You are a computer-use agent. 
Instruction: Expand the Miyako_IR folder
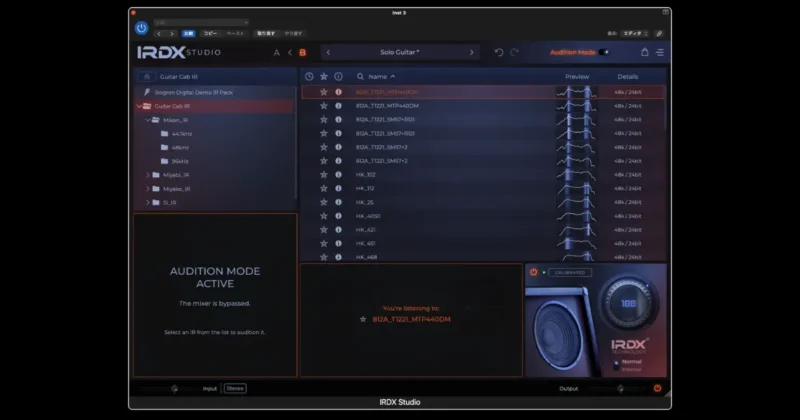pos(147,189)
